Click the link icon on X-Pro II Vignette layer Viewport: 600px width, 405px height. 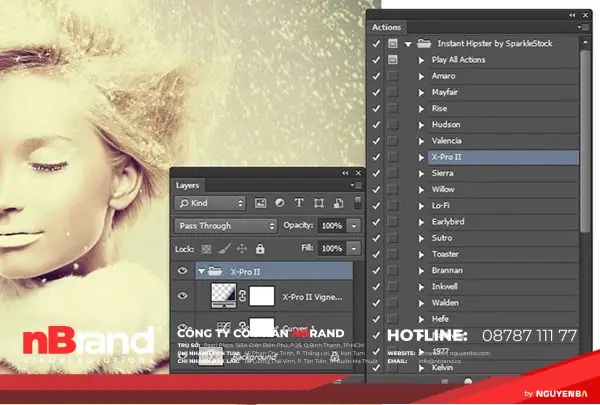pyautogui.click(x=242, y=296)
